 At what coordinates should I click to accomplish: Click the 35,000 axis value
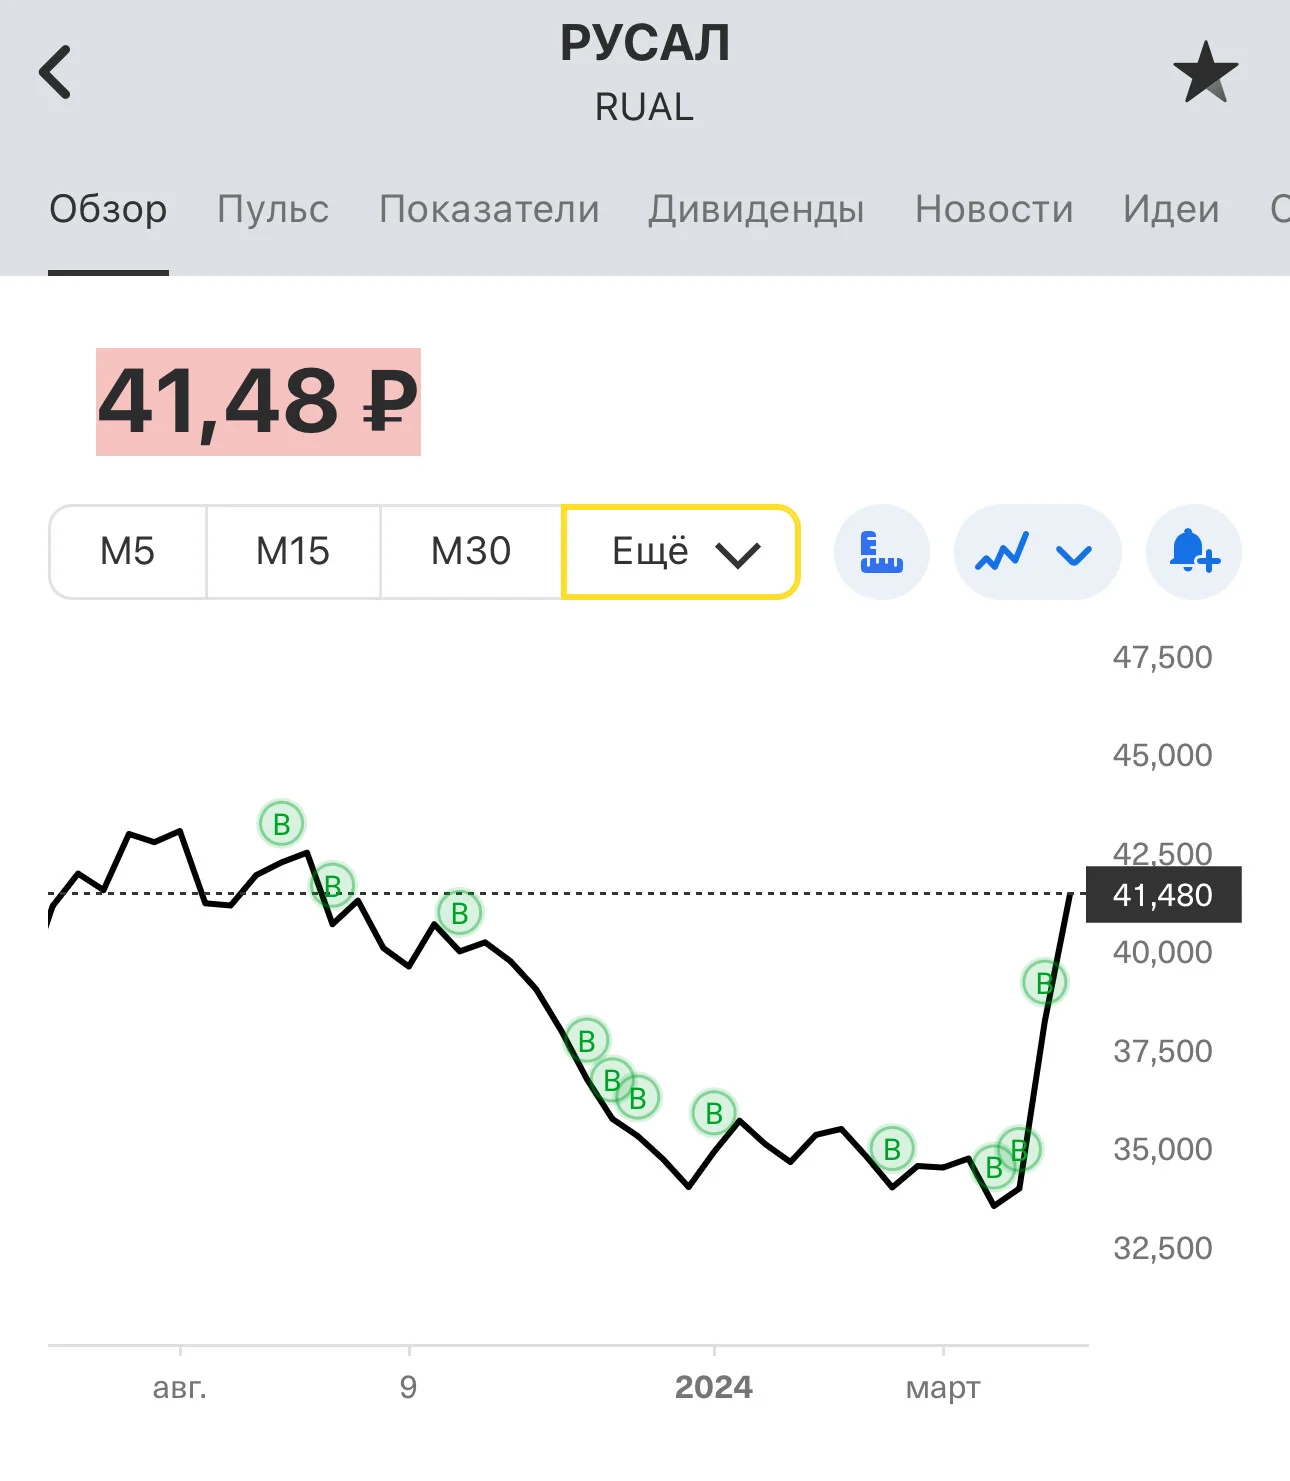pos(1162,1149)
